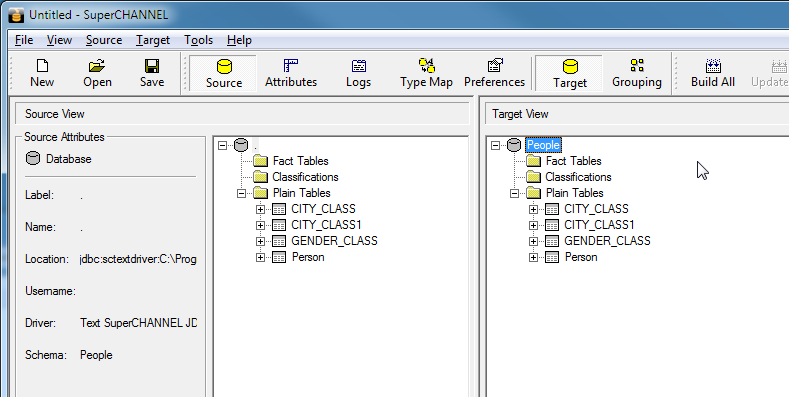Select the People database node
The height and width of the screenshot is (397, 789).
(x=543, y=145)
